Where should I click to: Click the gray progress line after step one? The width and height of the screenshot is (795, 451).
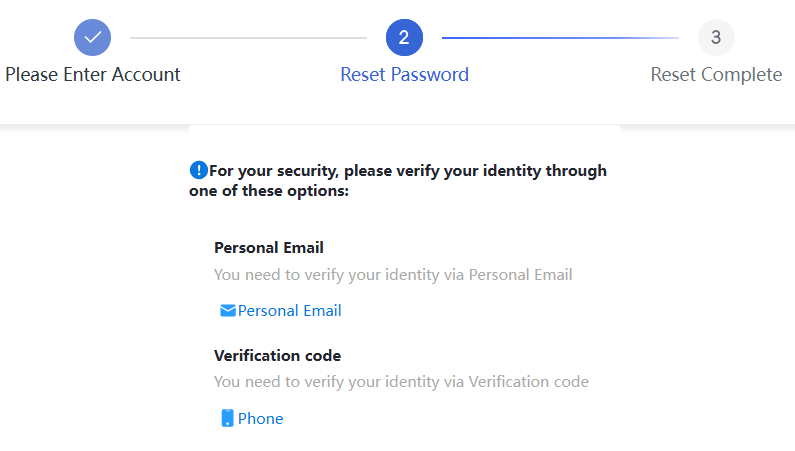[248, 38]
